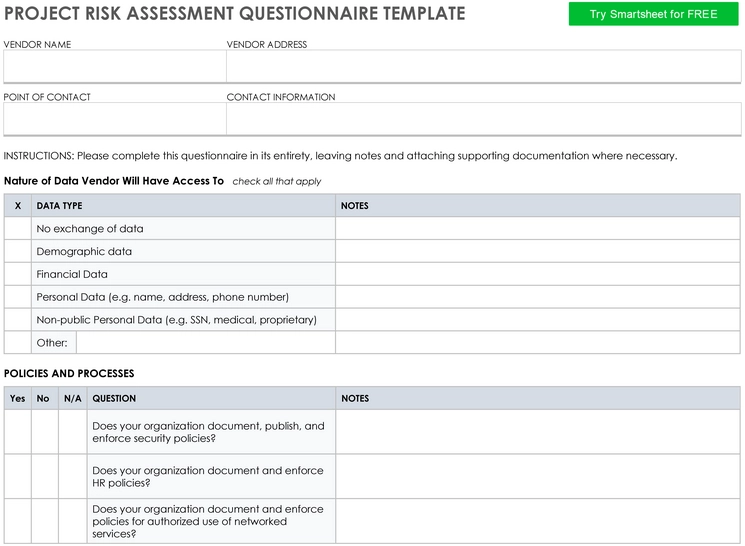Mark Yes for HR policies question
The image size is (745, 546).
(18, 477)
